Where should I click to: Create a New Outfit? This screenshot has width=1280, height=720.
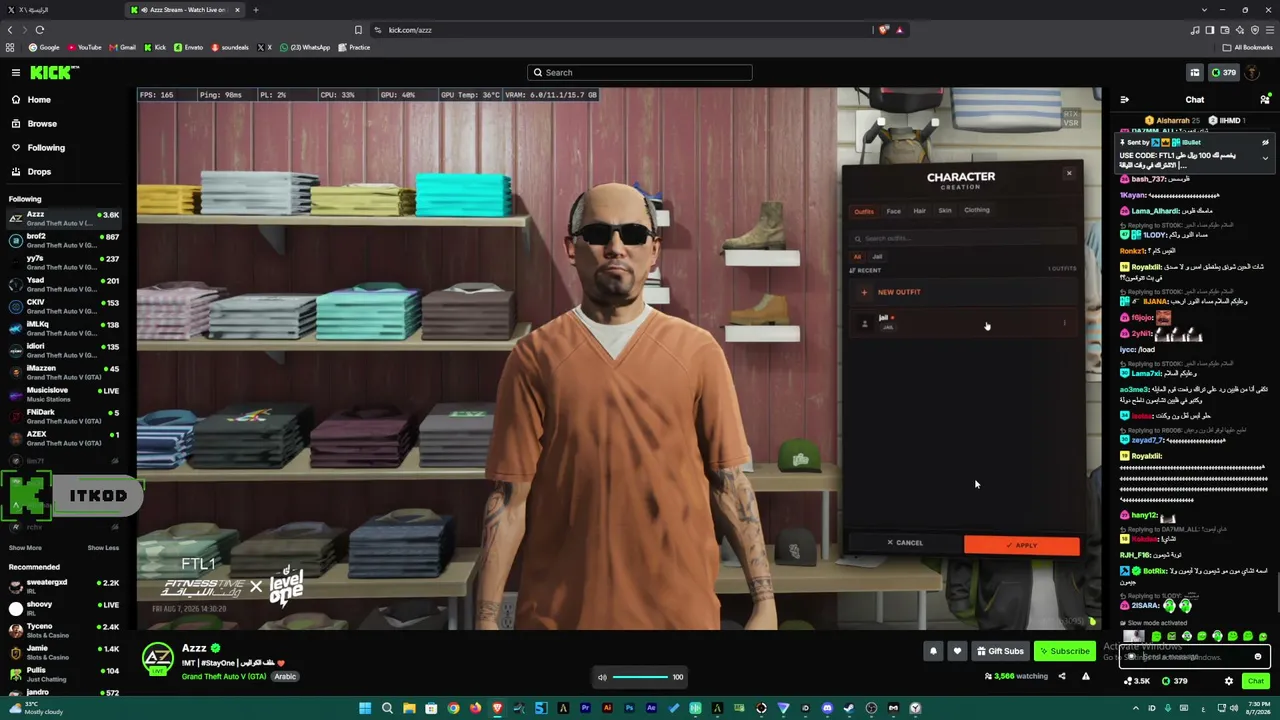pos(962,292)
